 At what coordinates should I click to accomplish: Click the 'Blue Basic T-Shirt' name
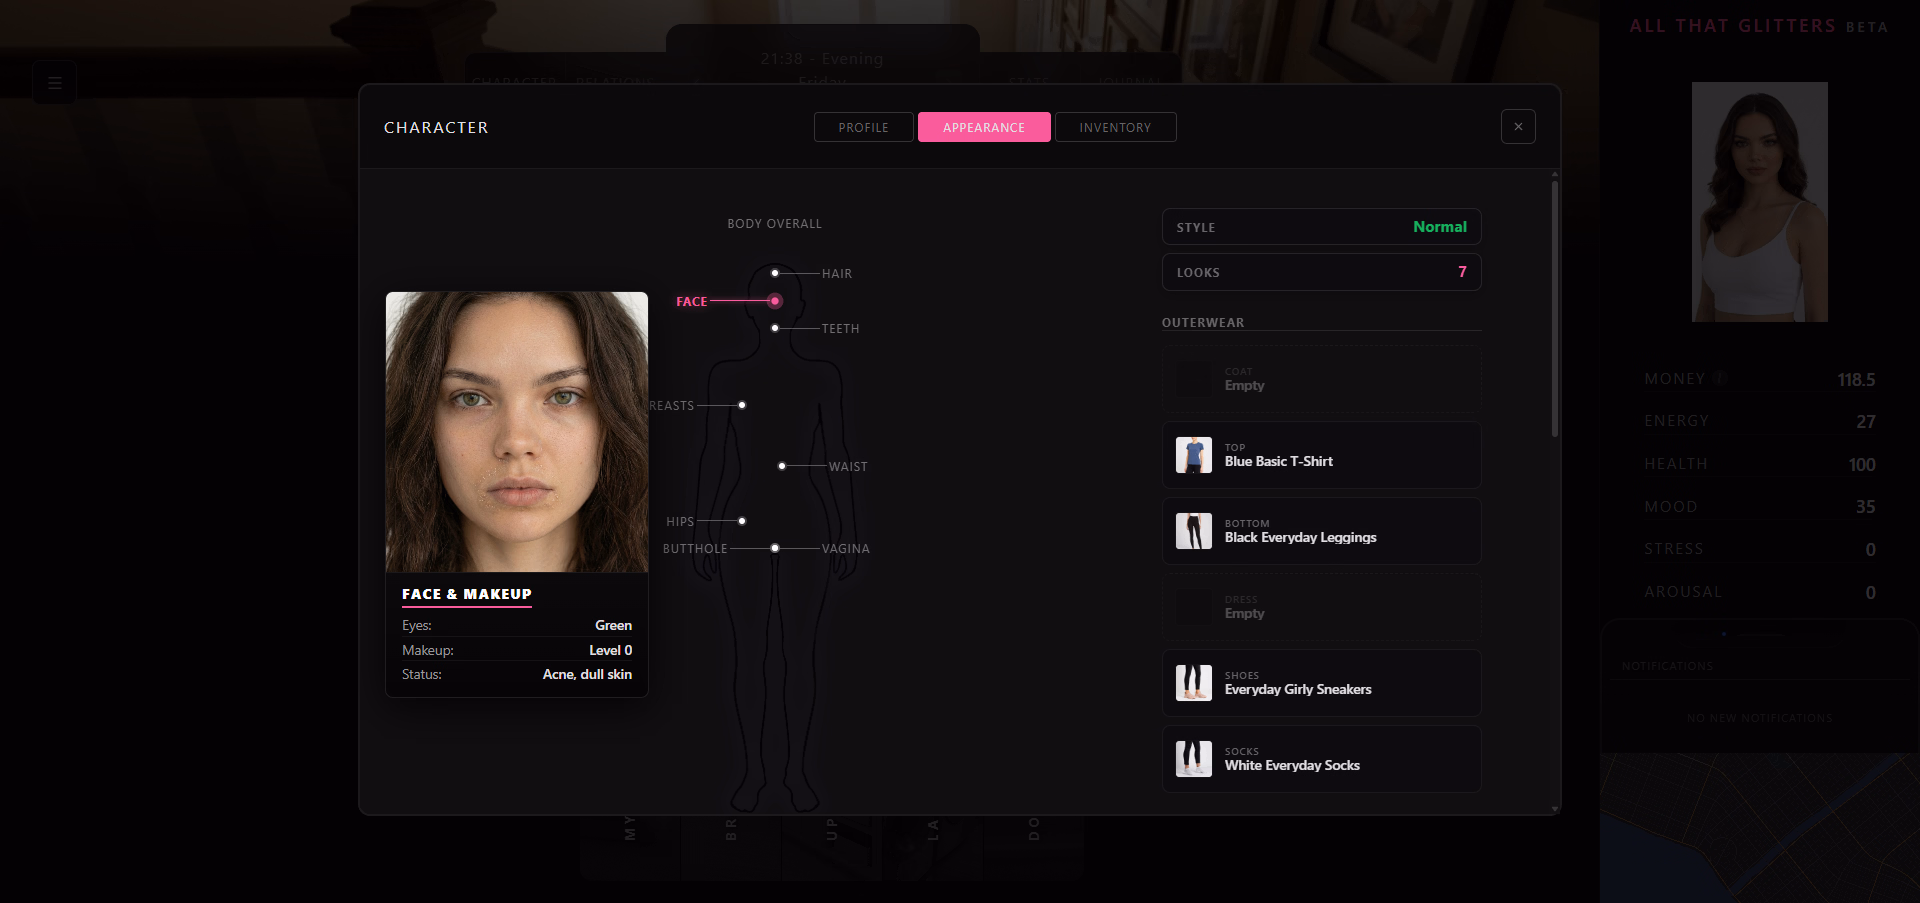coord(1279,461)
